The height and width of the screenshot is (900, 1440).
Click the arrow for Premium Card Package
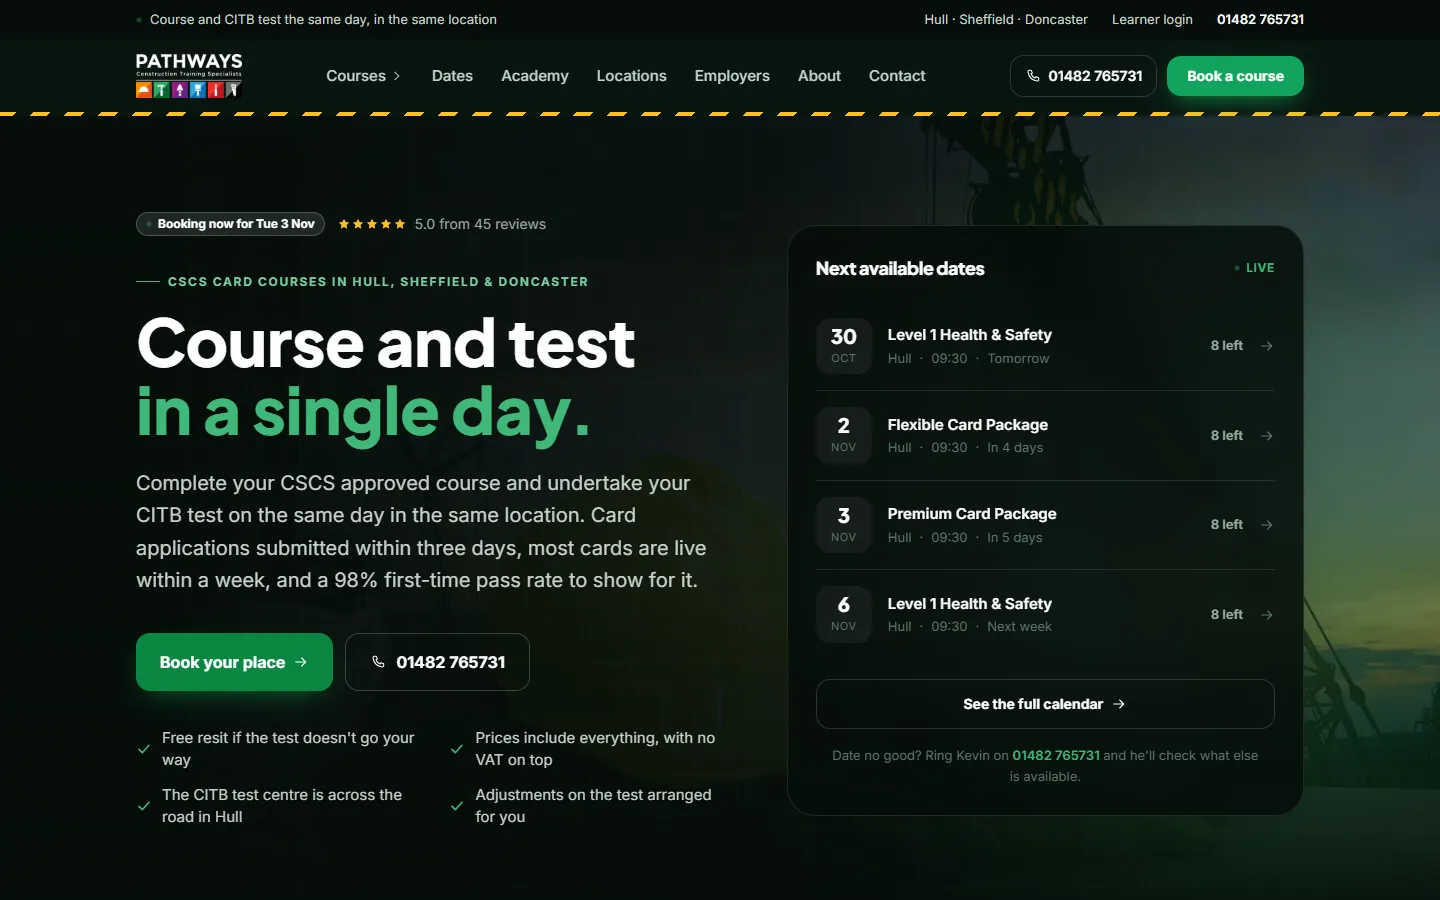1267,525
